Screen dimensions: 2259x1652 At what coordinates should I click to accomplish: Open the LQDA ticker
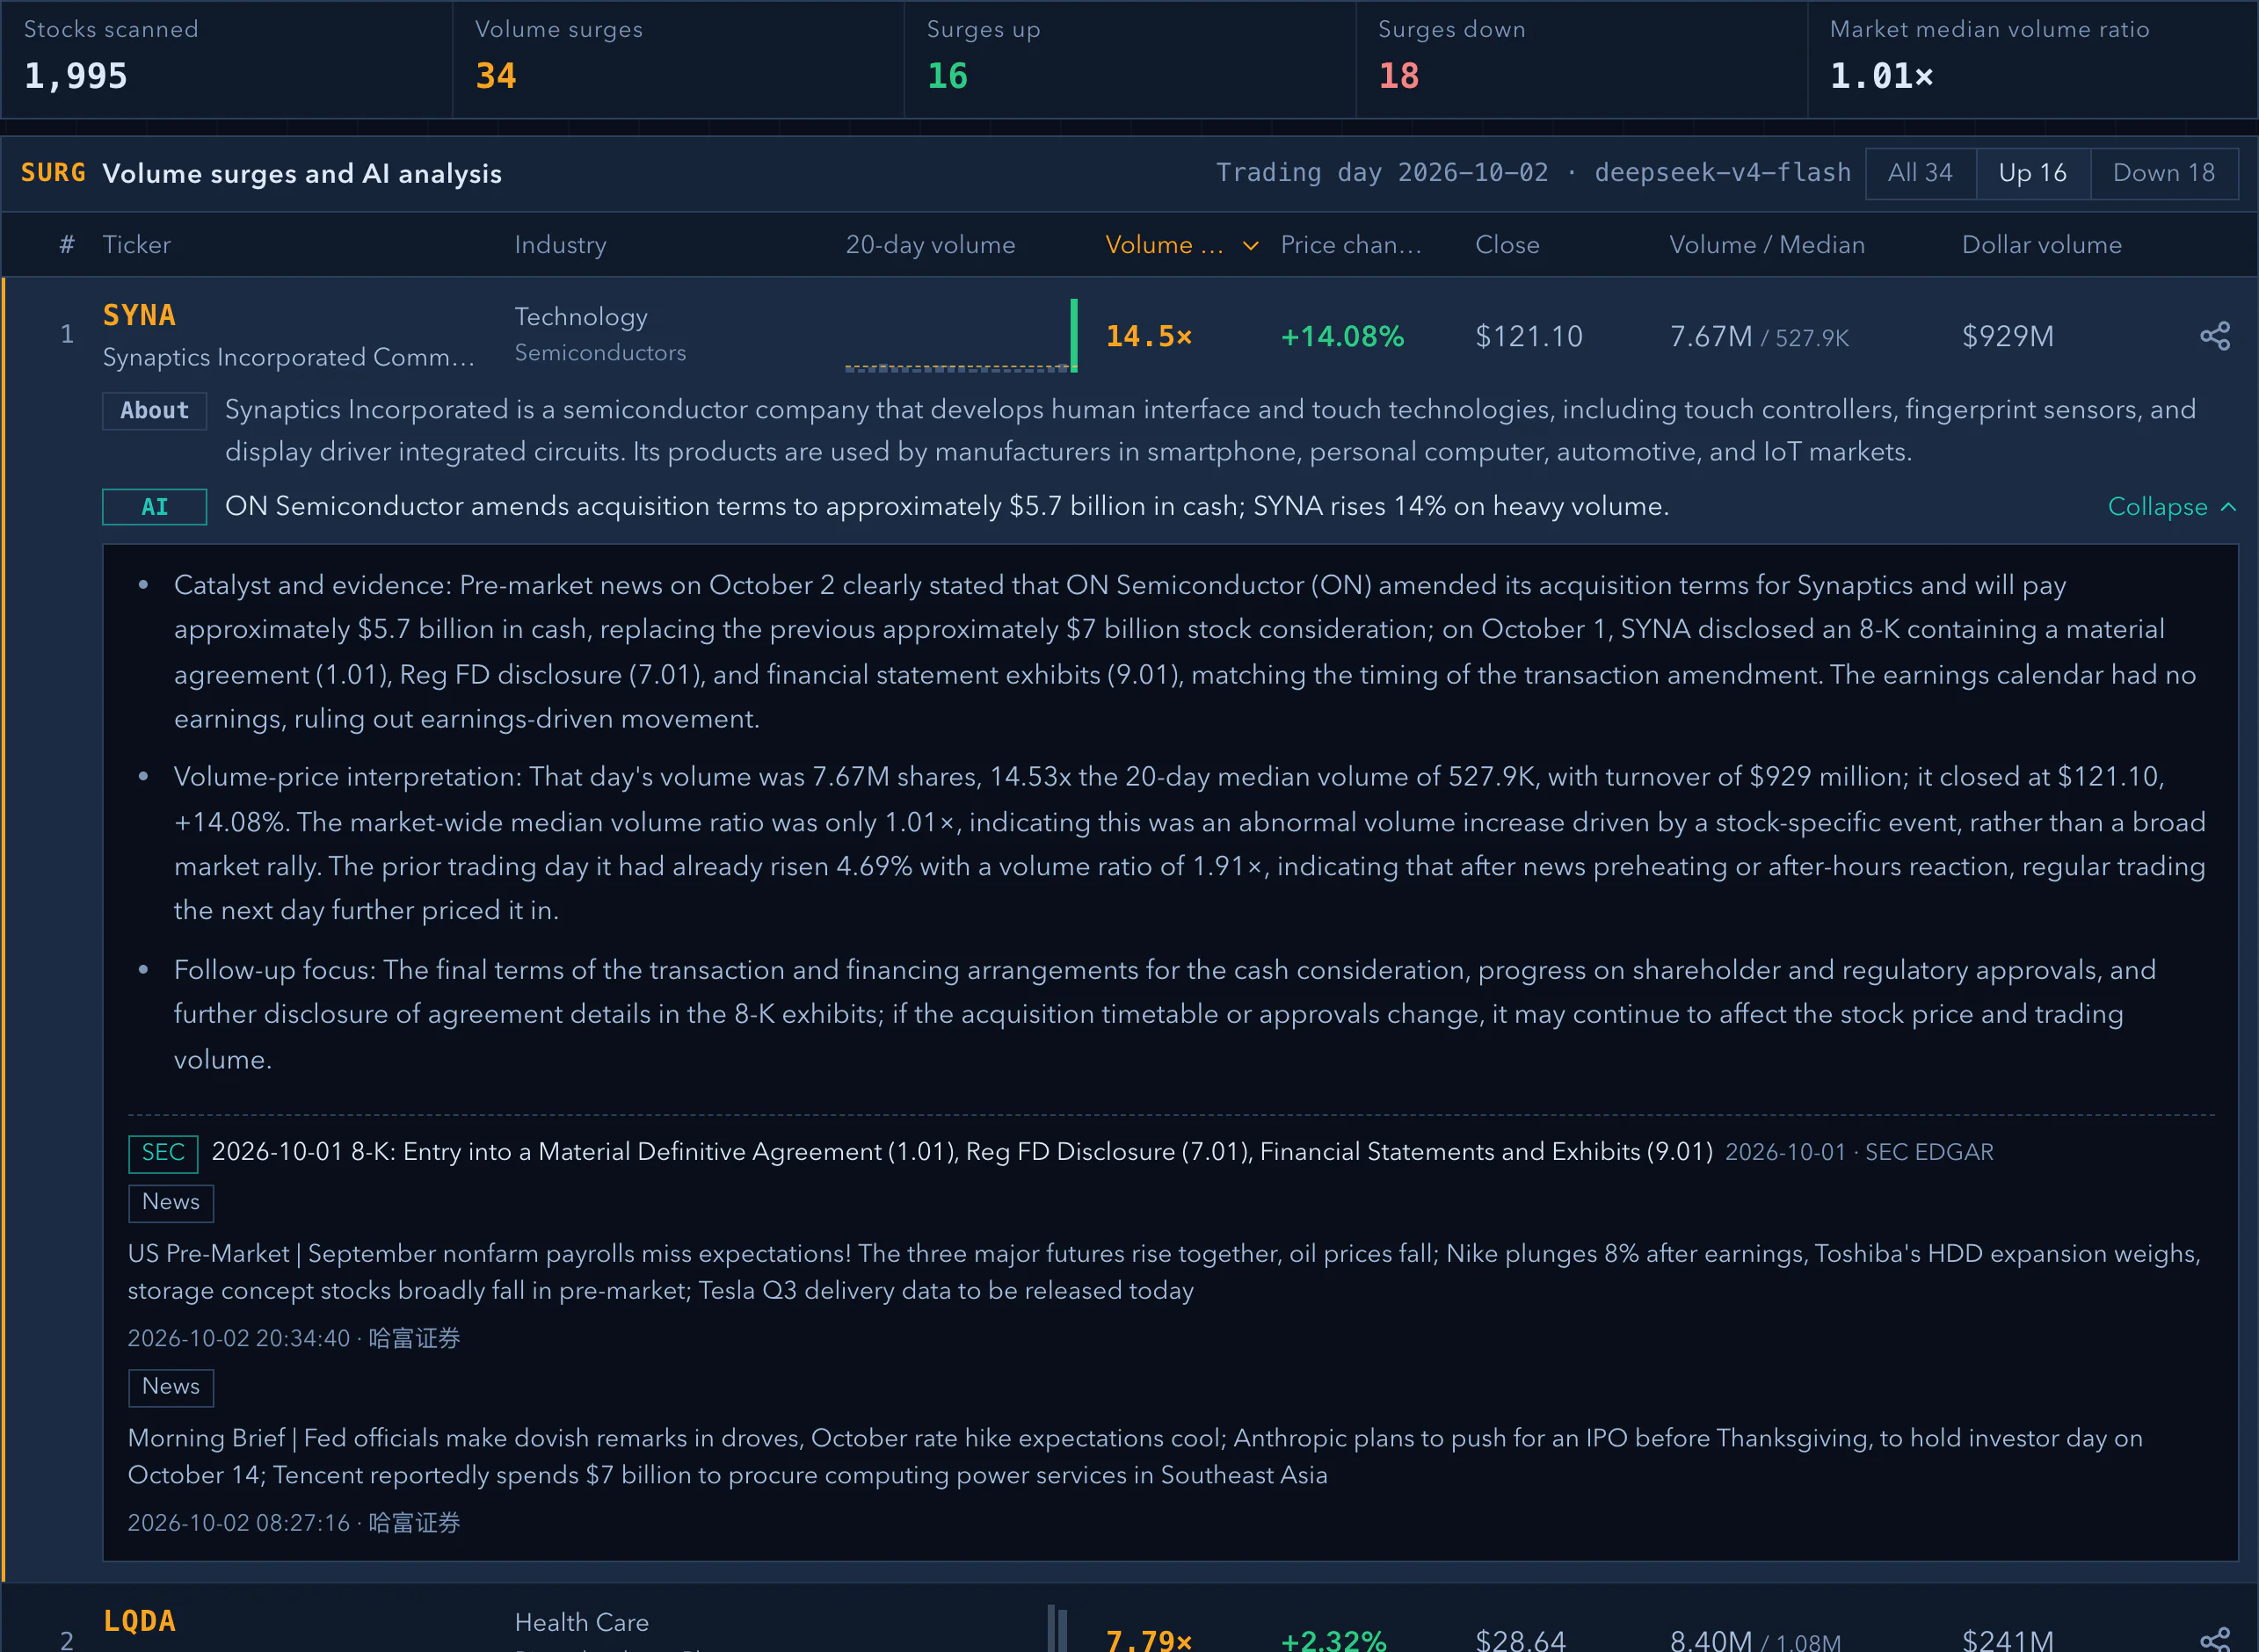point(139,1621)
